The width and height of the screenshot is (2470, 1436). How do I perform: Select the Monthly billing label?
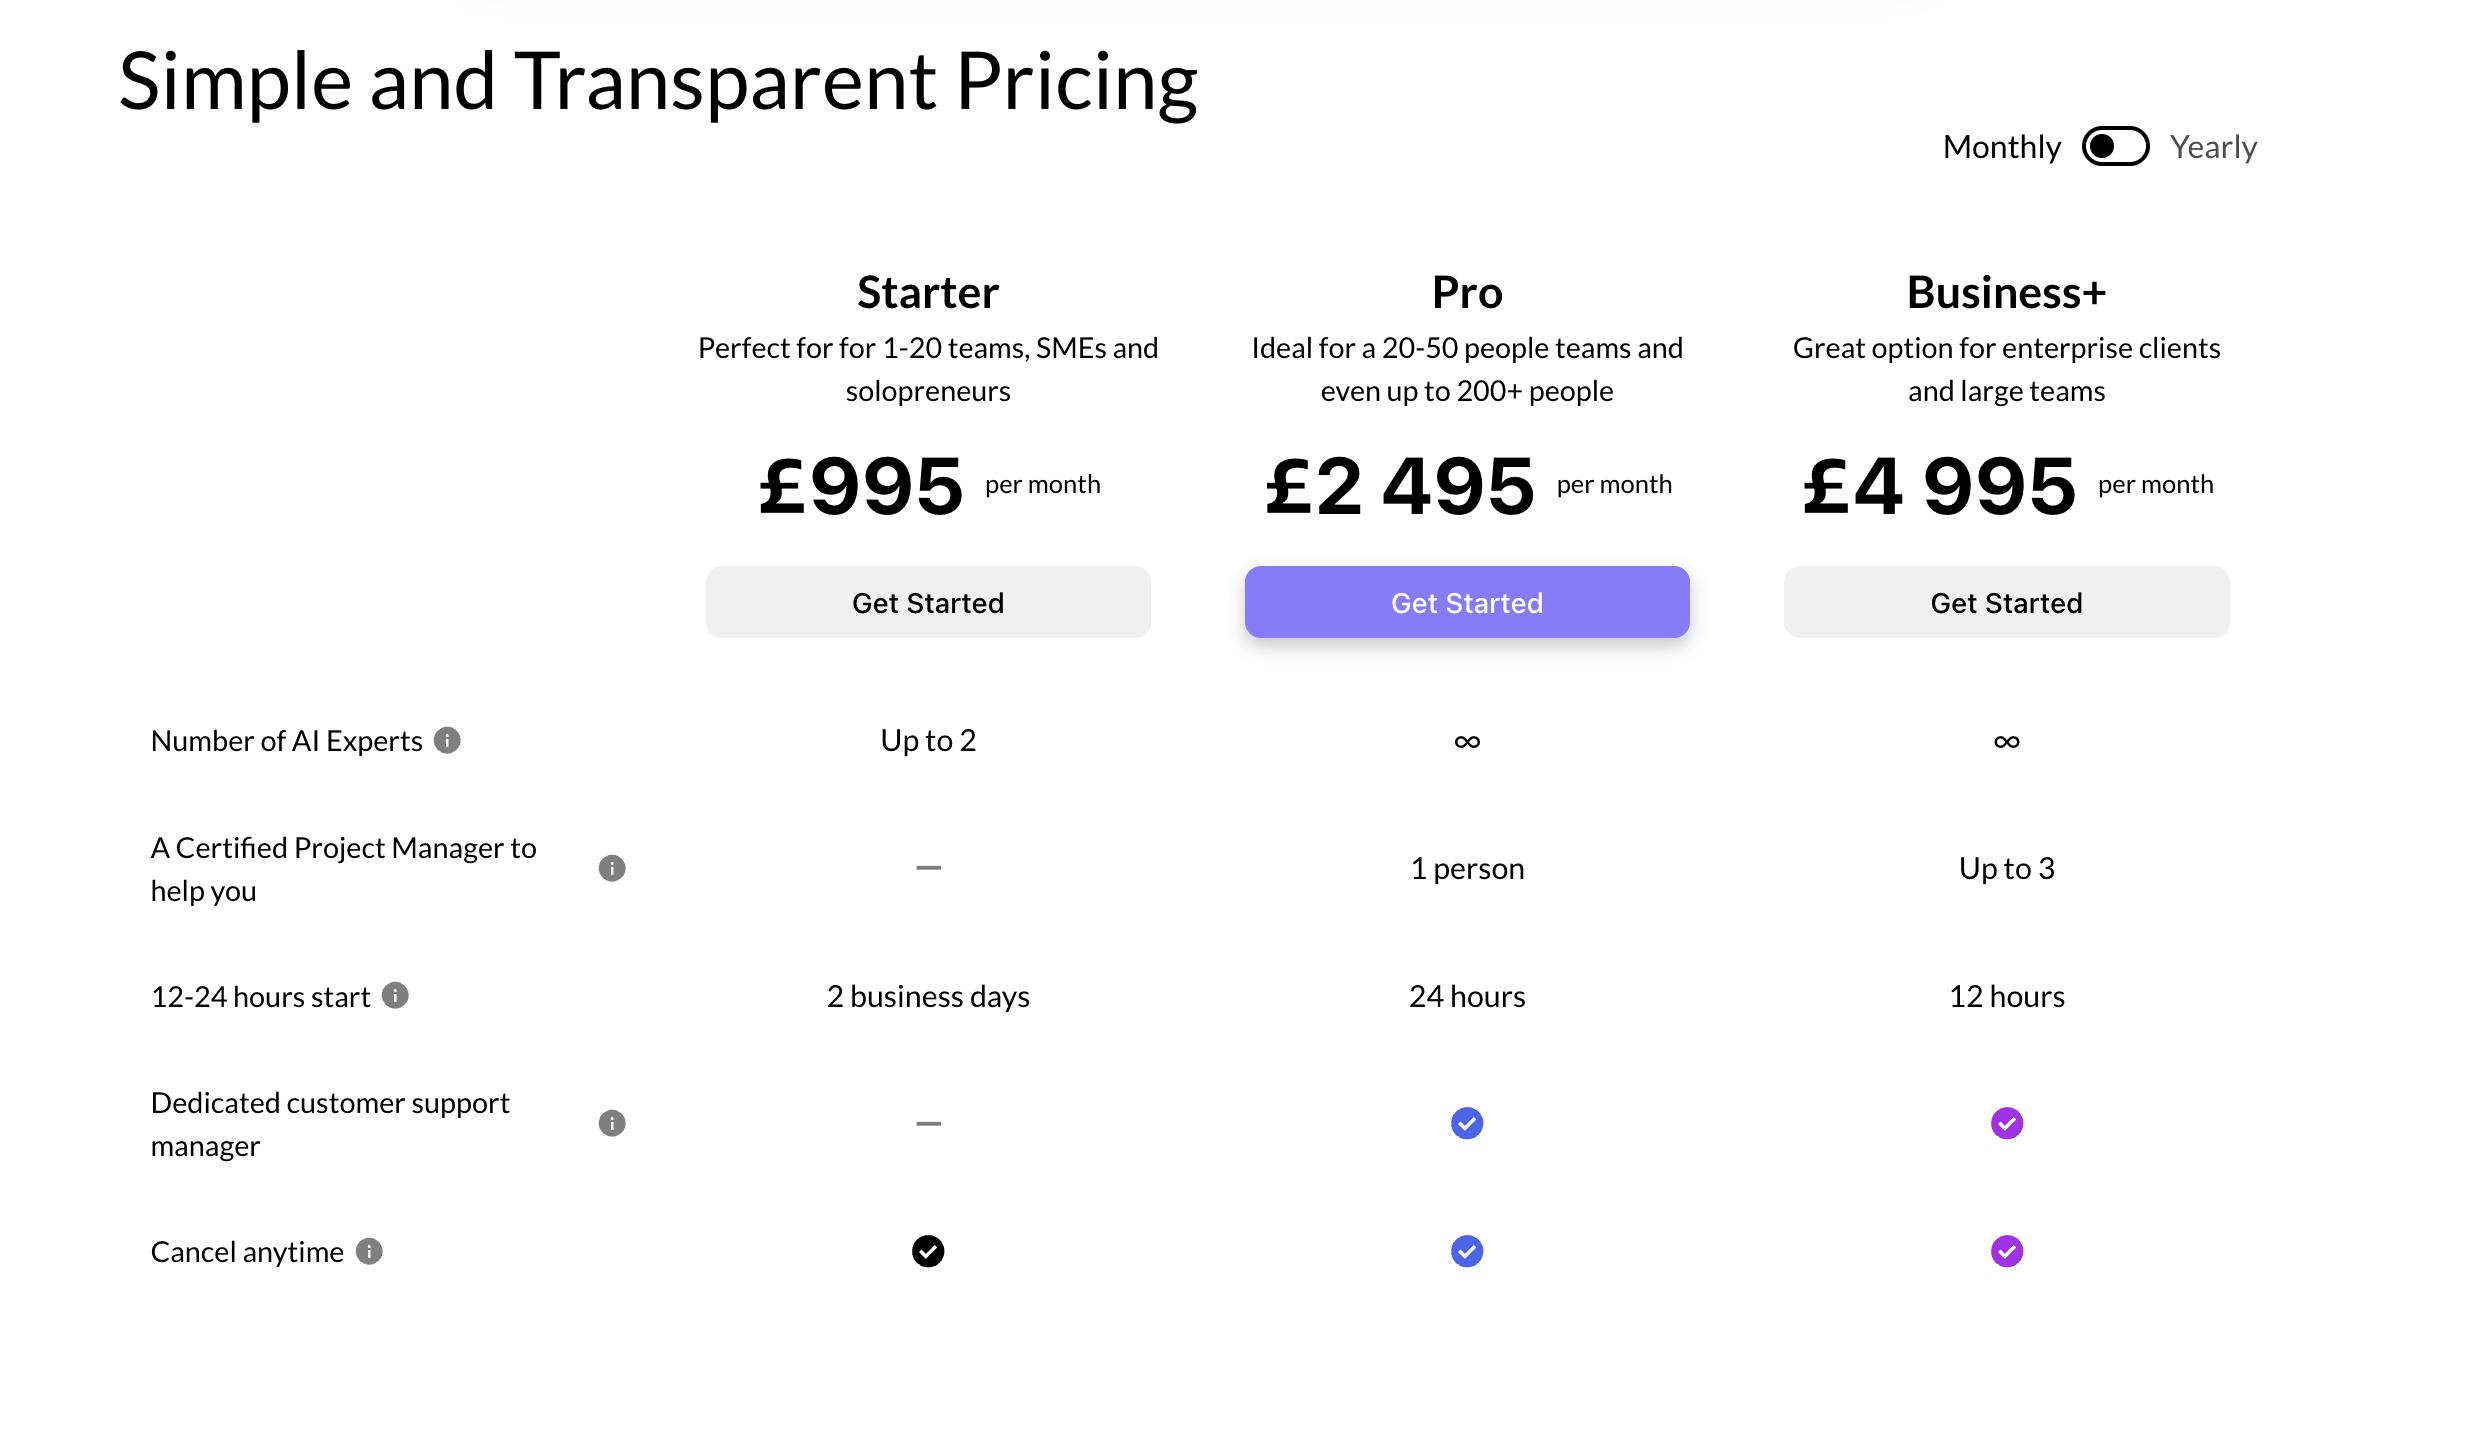(2001, 147)
